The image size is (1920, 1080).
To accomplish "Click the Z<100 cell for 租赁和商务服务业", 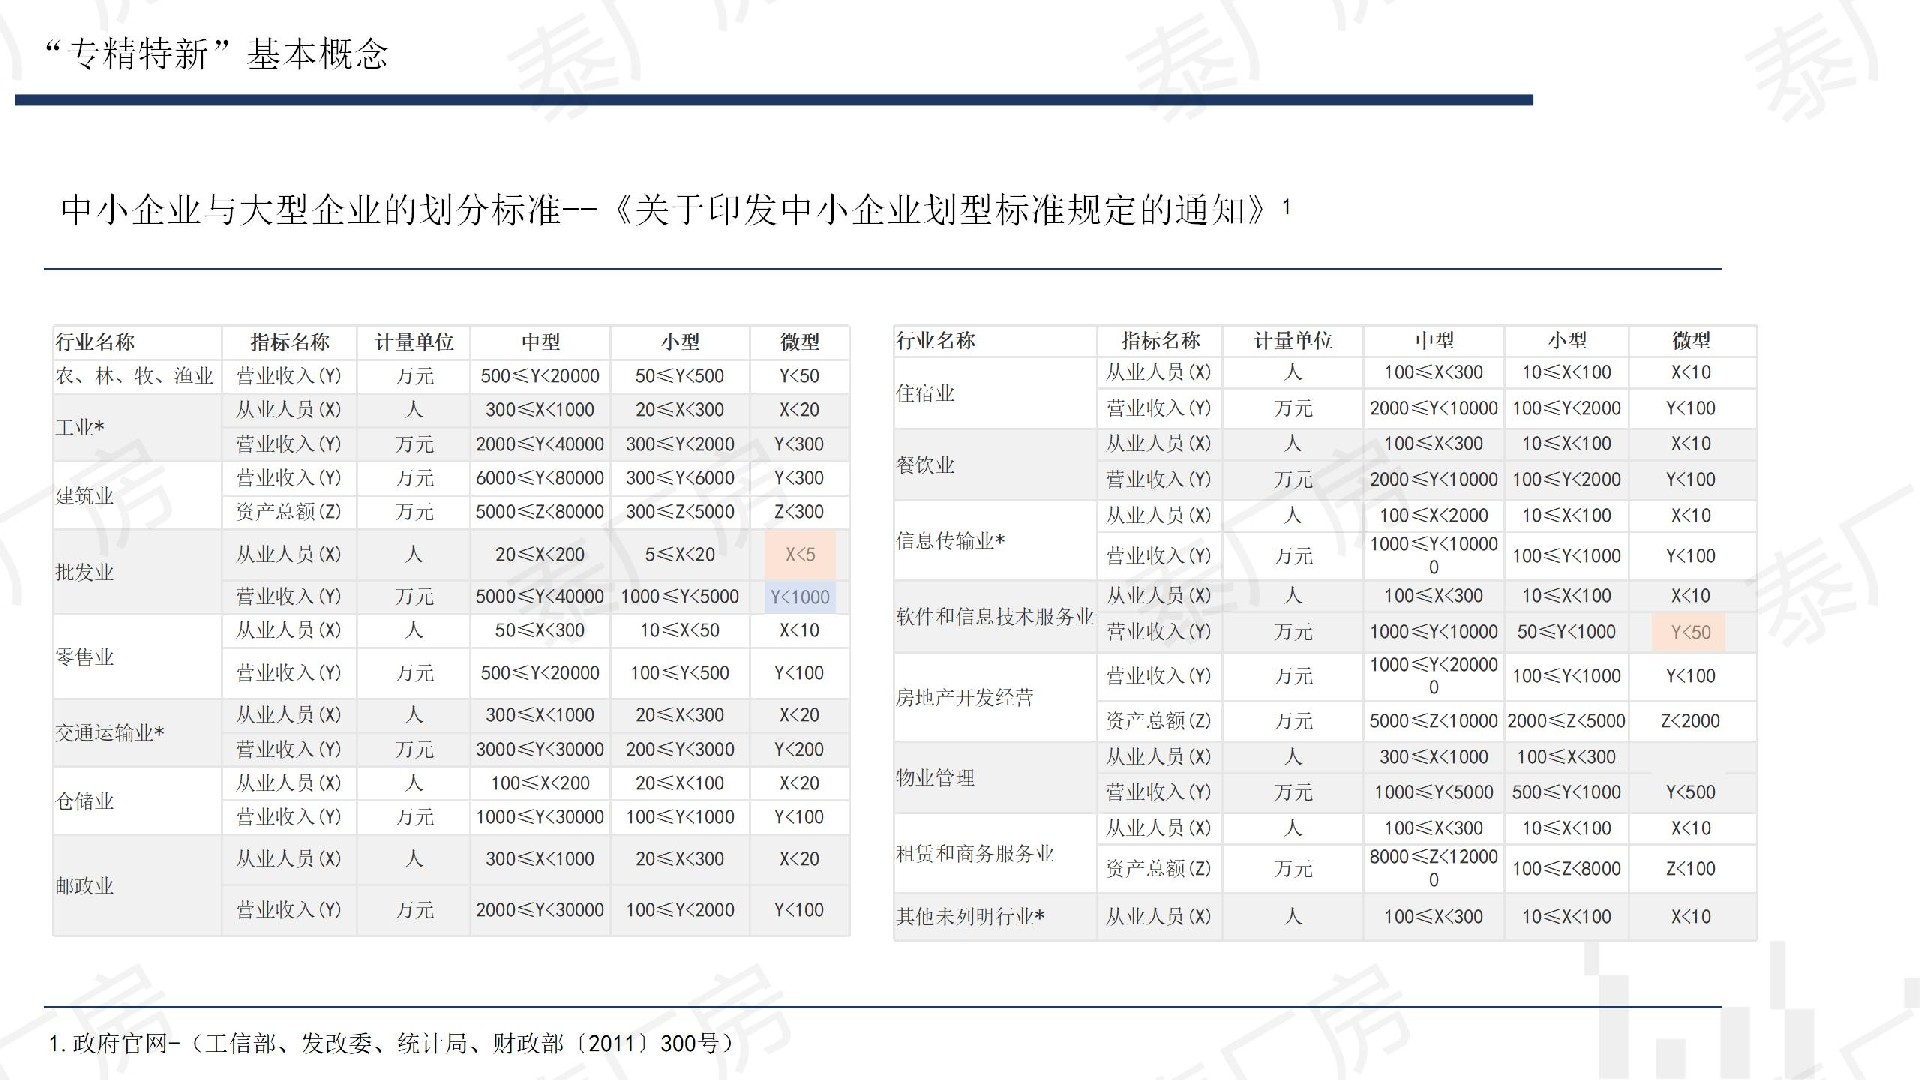I will pyautogui.click(x=1690, y=868).
